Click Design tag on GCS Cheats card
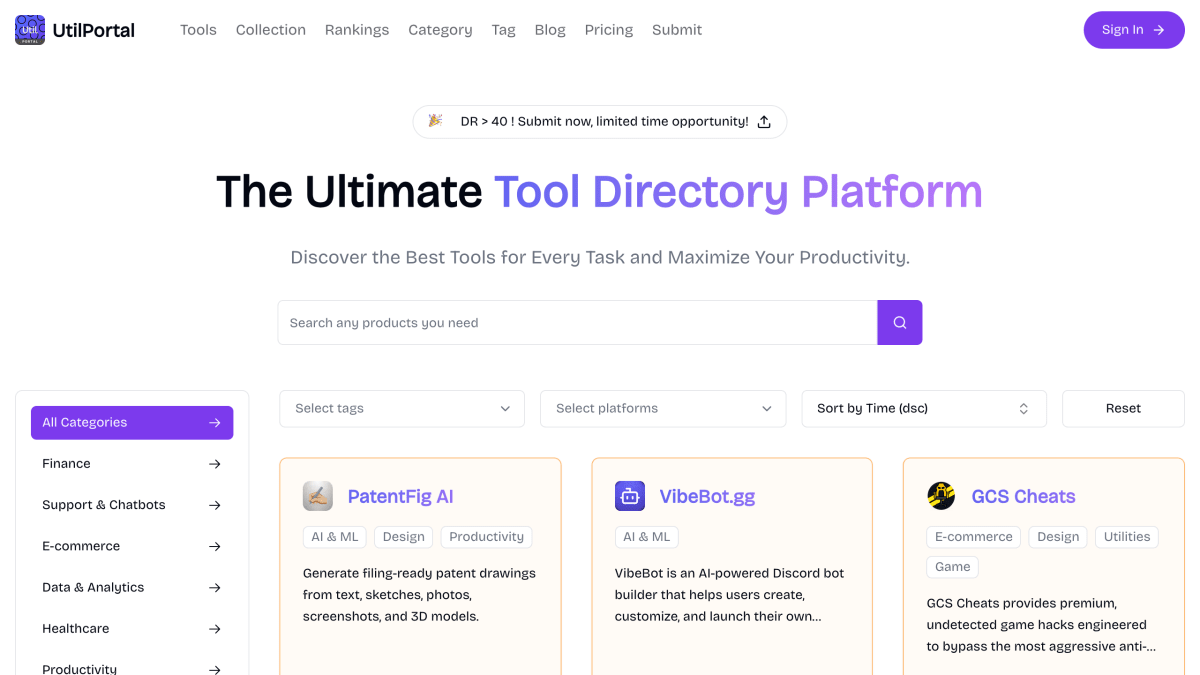The image size is (1200, 675). 1058,537
